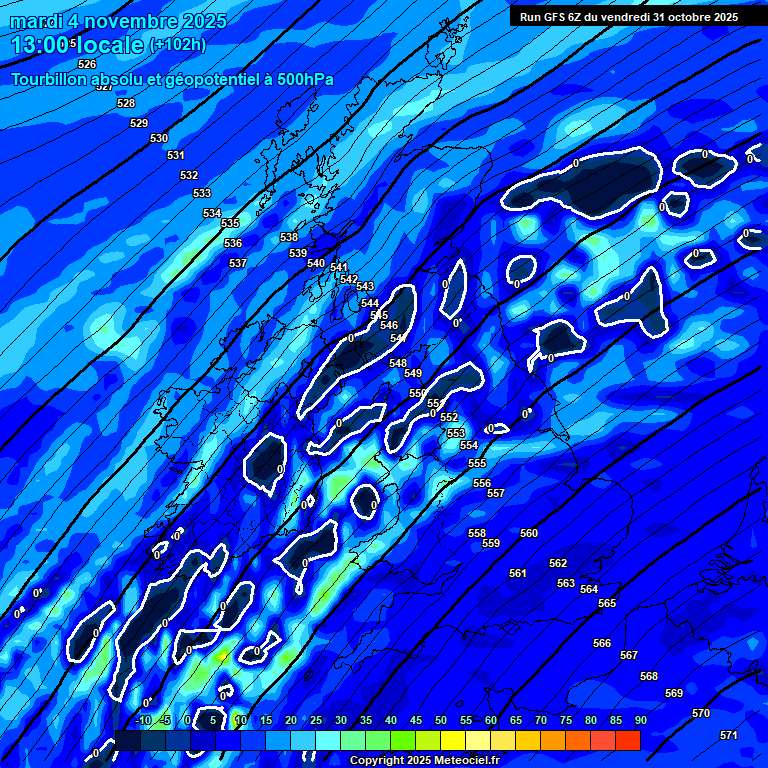Click the '566' geopotential contour label
This screenshot has width=768, height=768.
pos(602,643)
